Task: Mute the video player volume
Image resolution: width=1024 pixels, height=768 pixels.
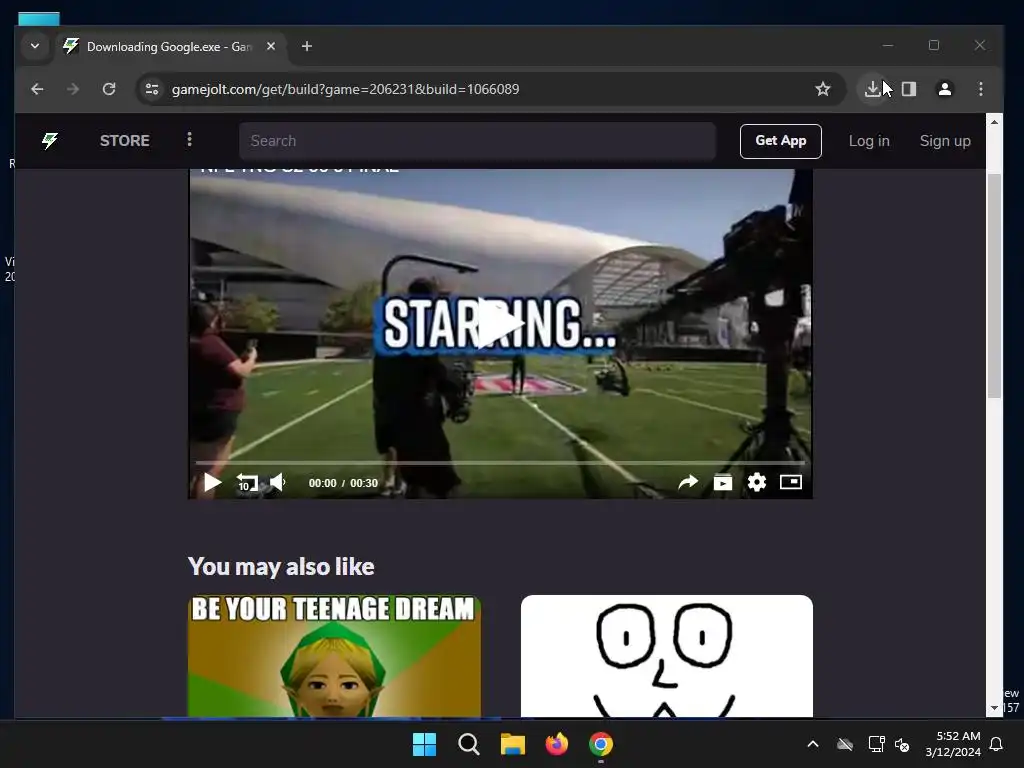Action: (278, 483)
